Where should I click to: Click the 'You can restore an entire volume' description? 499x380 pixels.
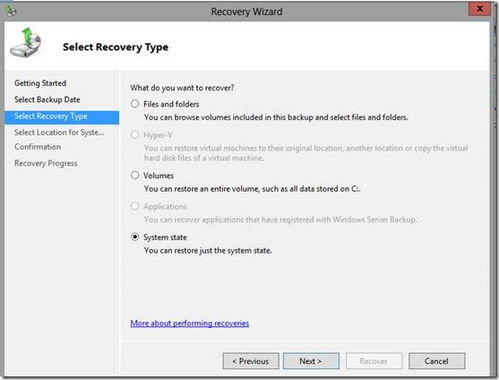pos(252,189)
